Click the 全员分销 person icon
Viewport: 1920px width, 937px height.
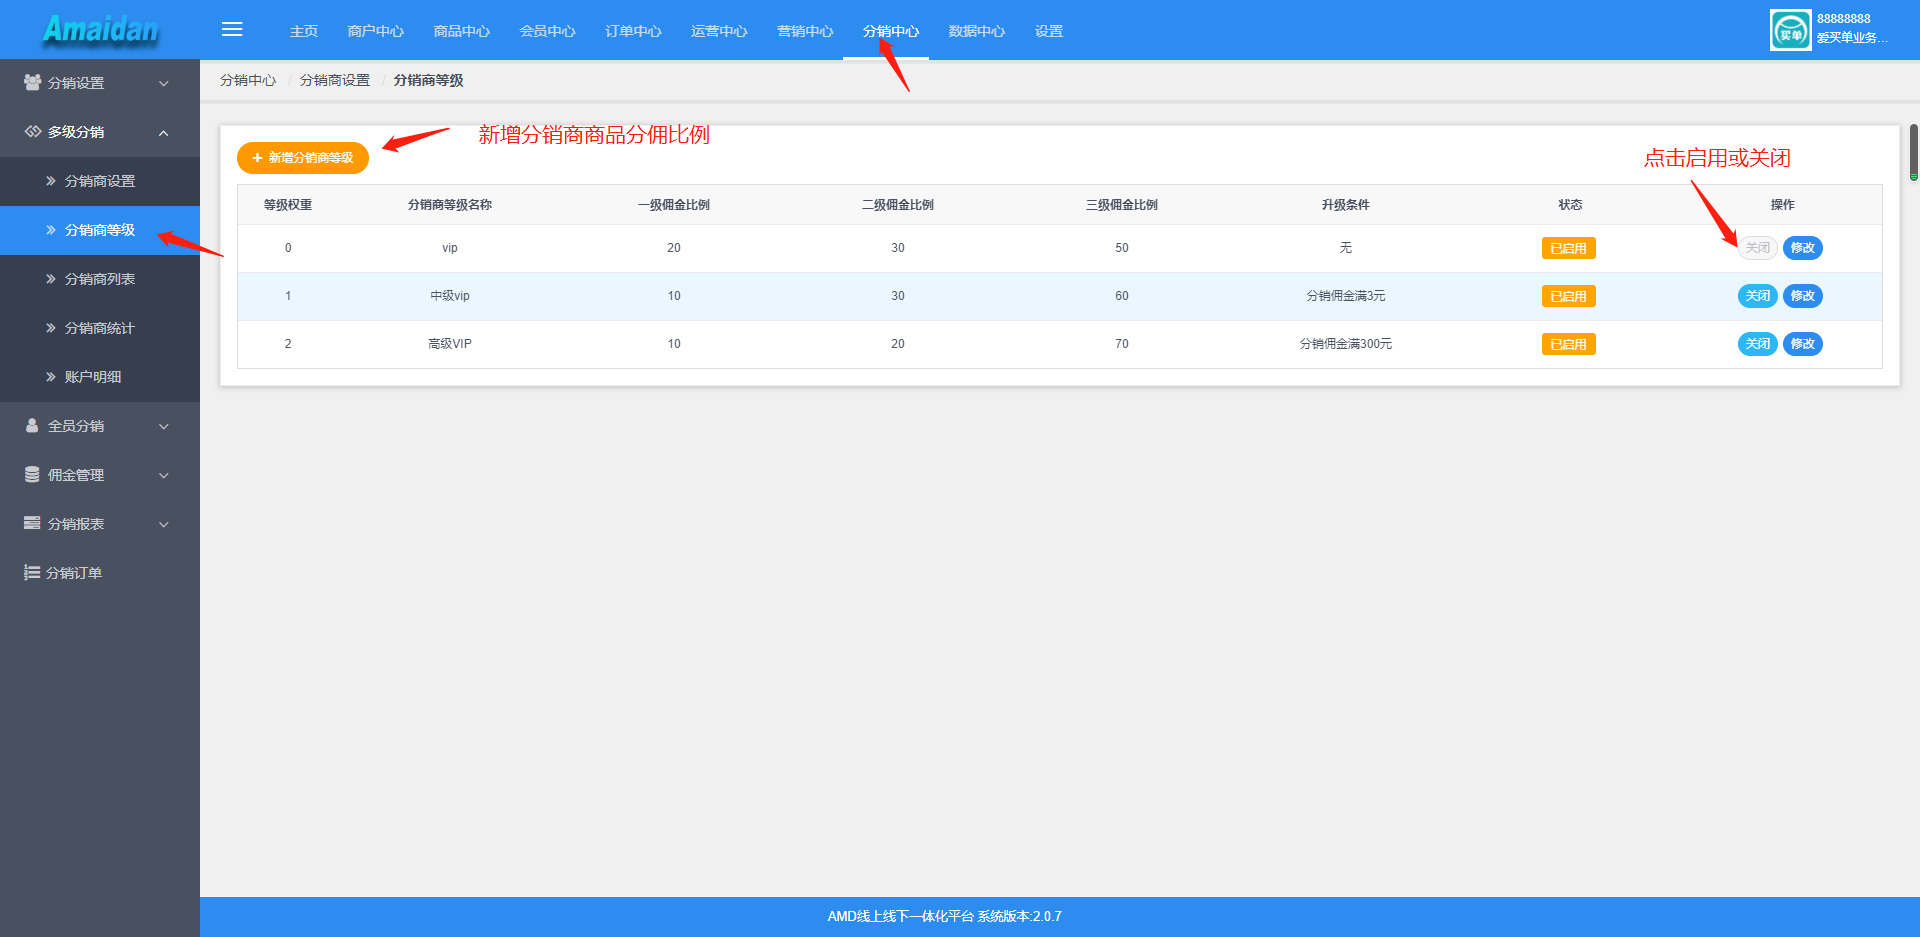point(32,425)
